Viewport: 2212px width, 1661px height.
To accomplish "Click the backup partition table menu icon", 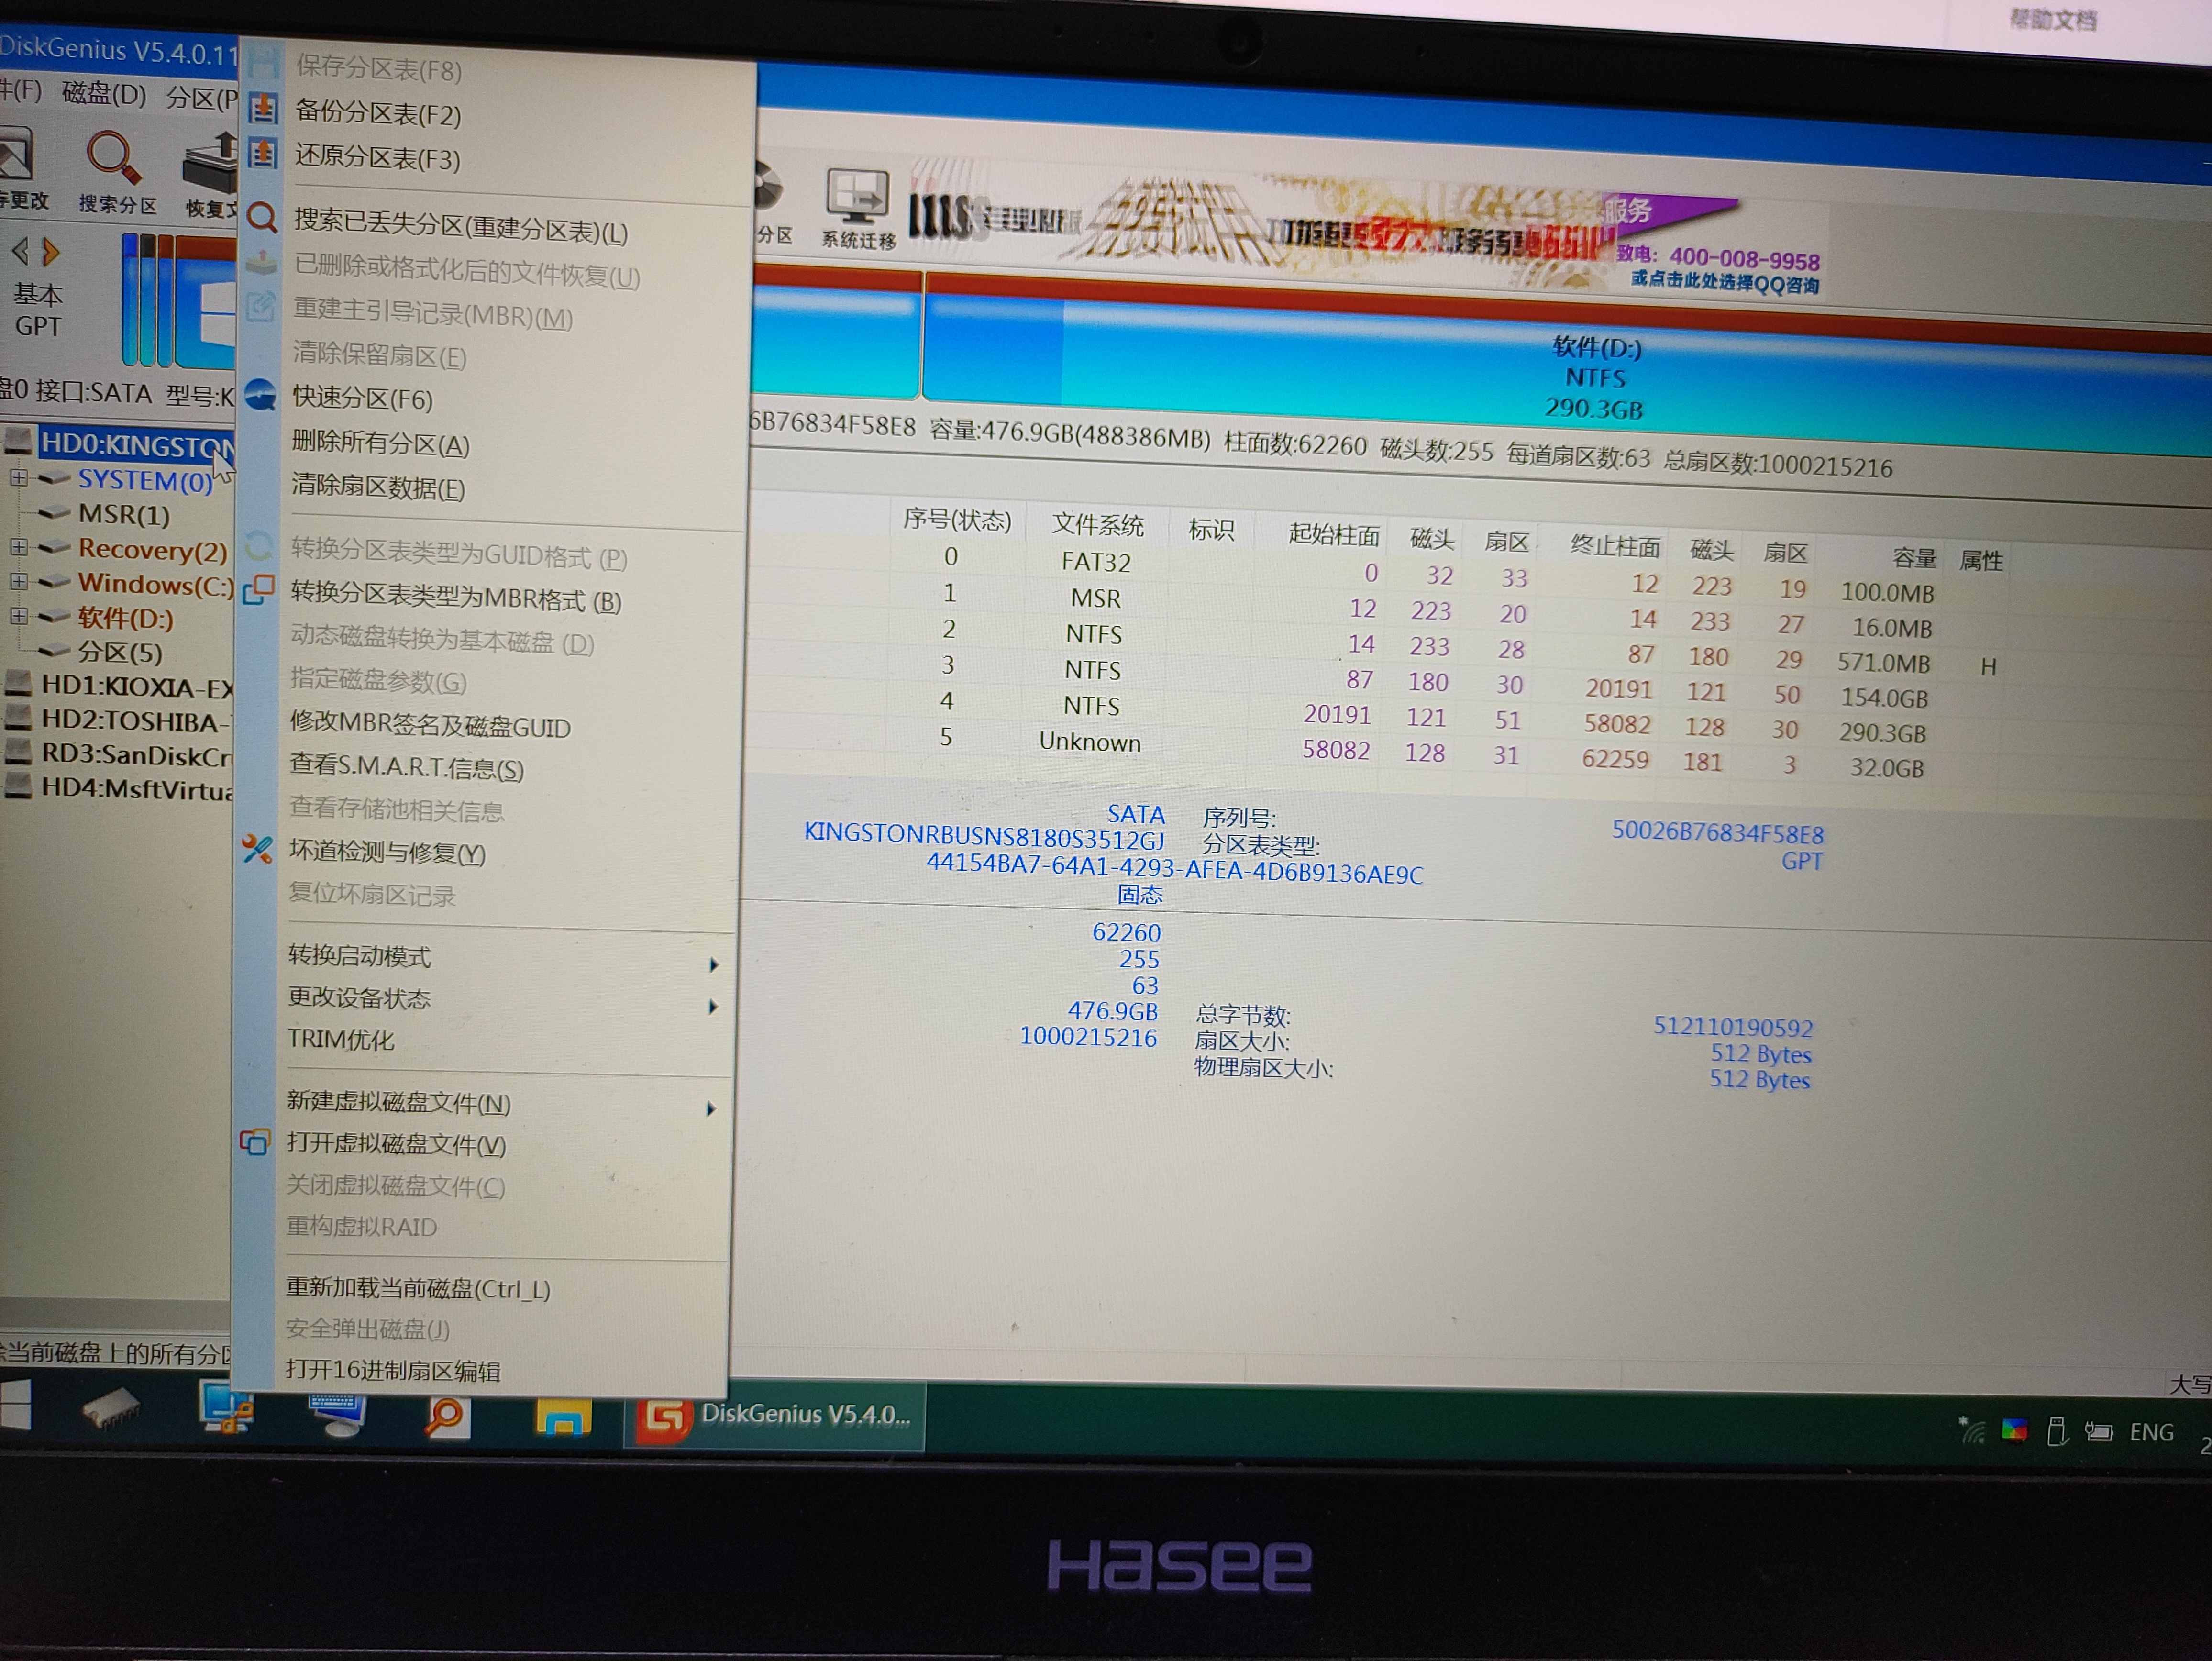I will click(263, 109).
